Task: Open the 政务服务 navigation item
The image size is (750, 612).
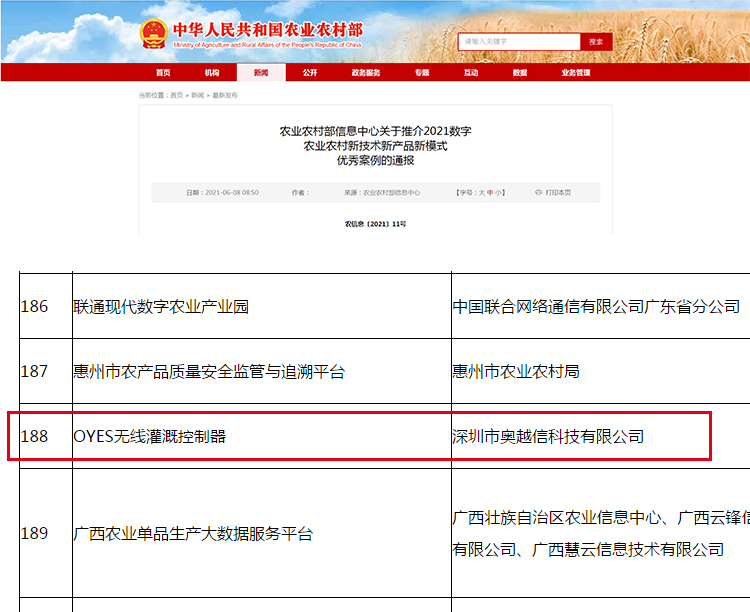Action: point(366,73)
